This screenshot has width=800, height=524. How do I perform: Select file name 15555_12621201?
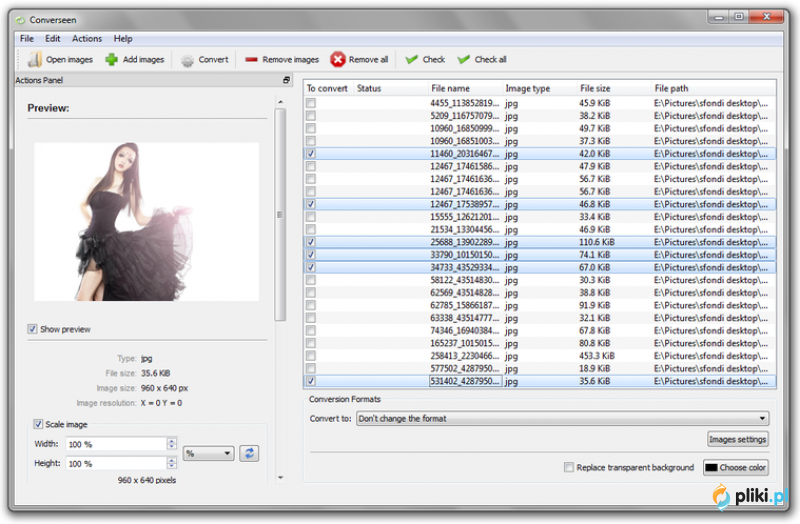pos(465,217)
